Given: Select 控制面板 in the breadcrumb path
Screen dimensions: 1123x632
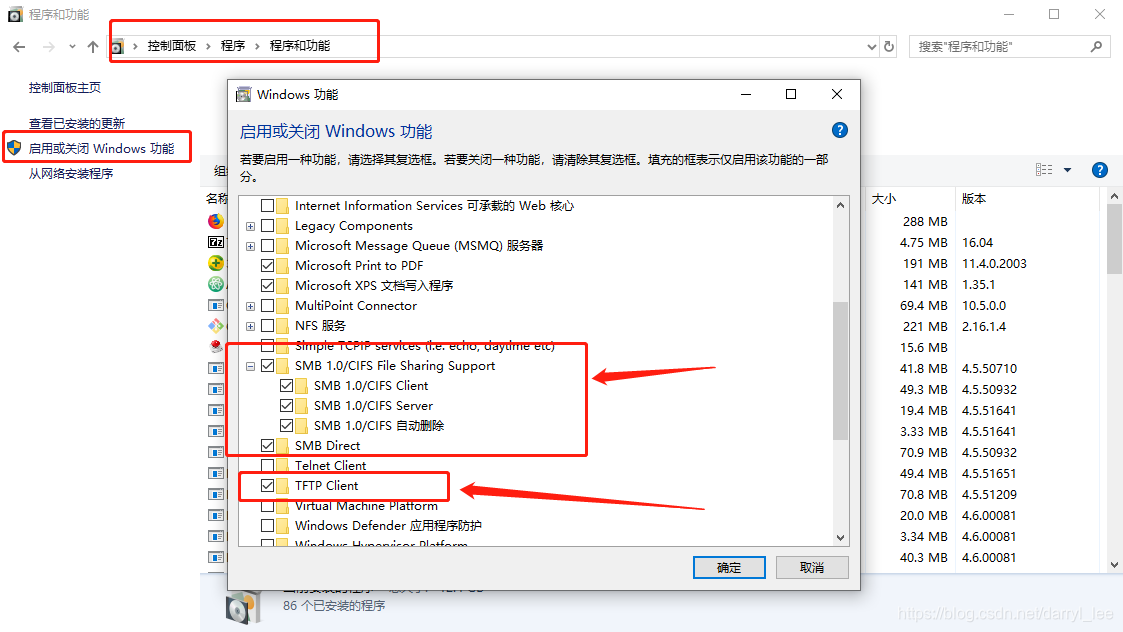Looking at the screenshot, I should click(x=172, y=46).
